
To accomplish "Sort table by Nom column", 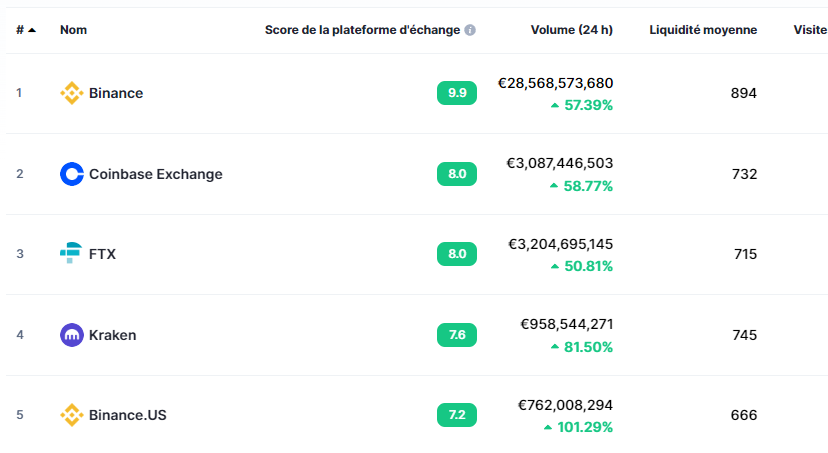I will tap(73, 30).
